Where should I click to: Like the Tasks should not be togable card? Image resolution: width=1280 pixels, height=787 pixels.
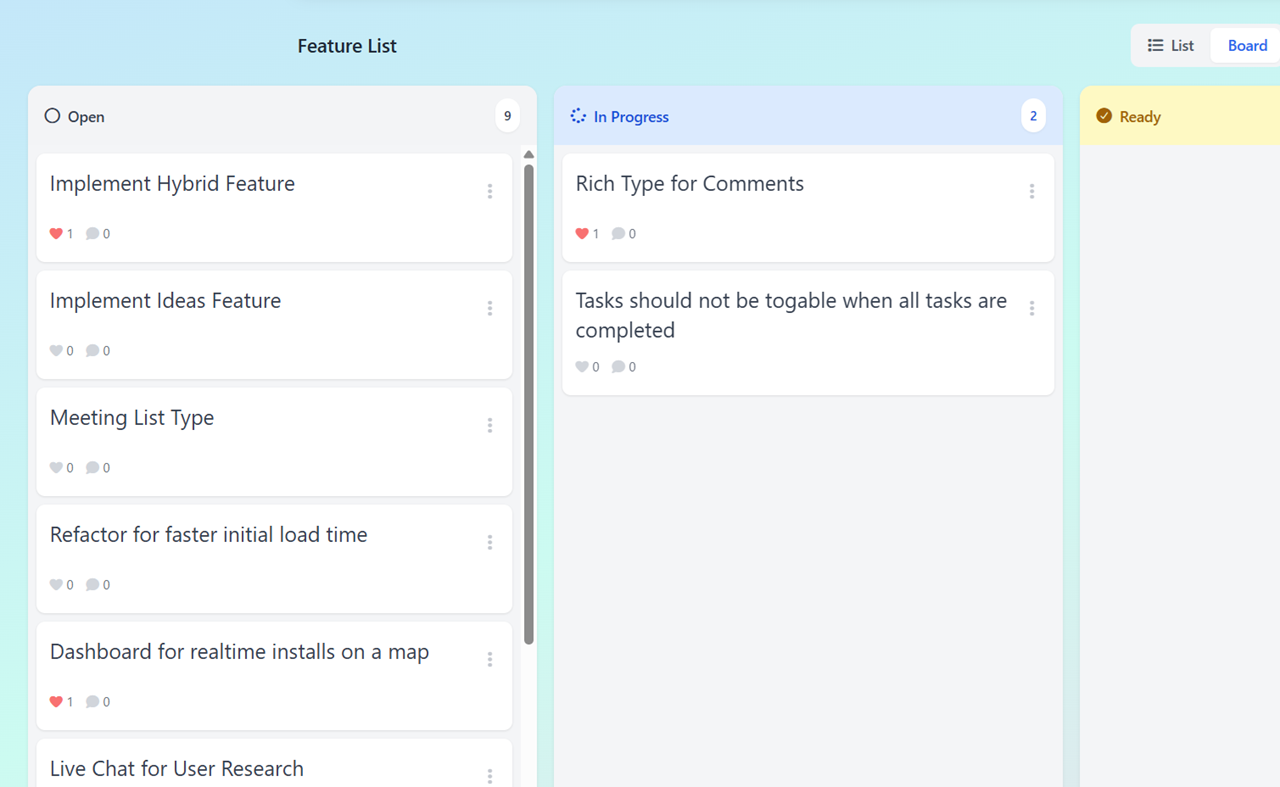tap(582, 367)
